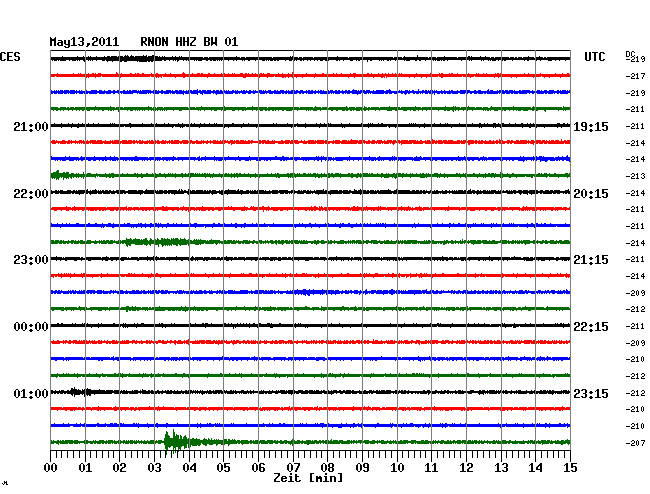Click the UTC column header

click(x=594, y=57)
